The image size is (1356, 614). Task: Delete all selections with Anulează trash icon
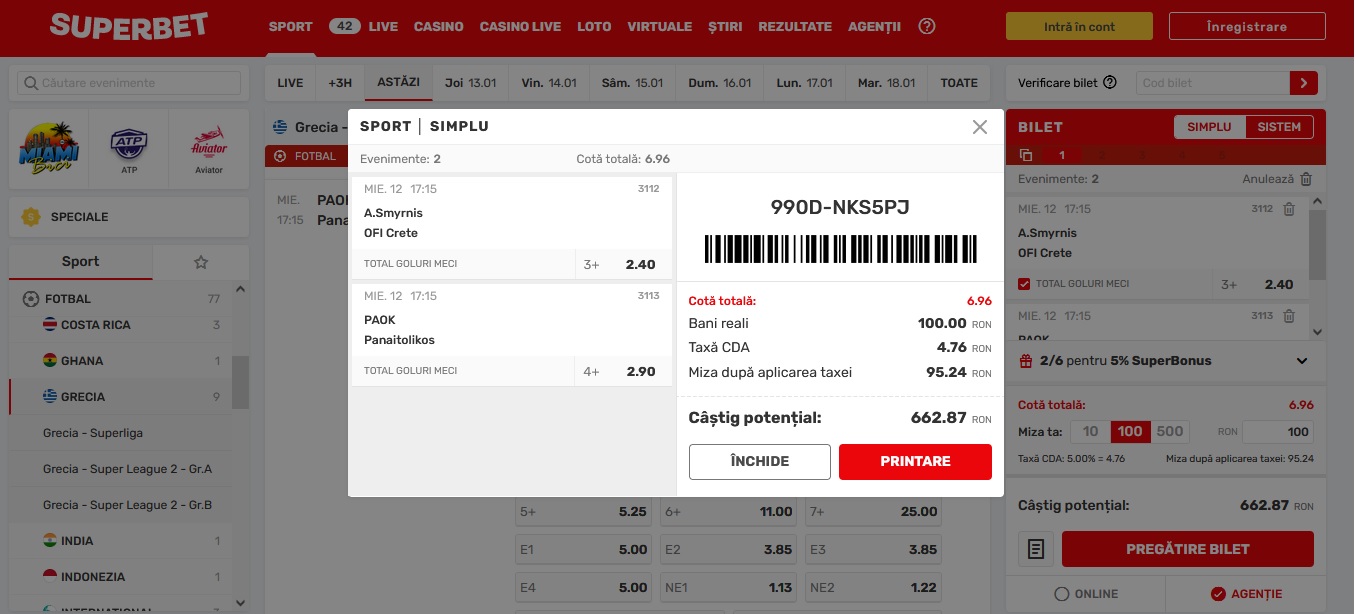click(x=1306, y=179)
